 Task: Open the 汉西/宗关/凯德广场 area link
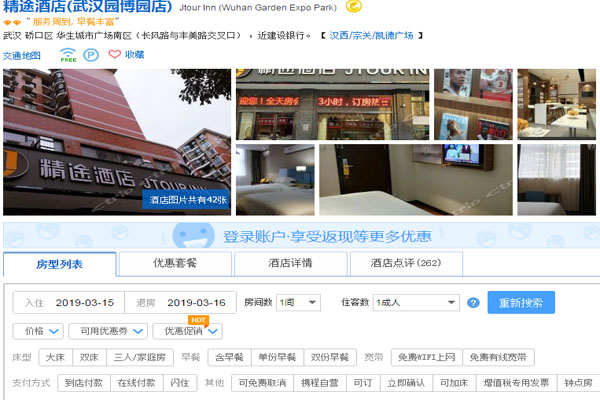371,36
